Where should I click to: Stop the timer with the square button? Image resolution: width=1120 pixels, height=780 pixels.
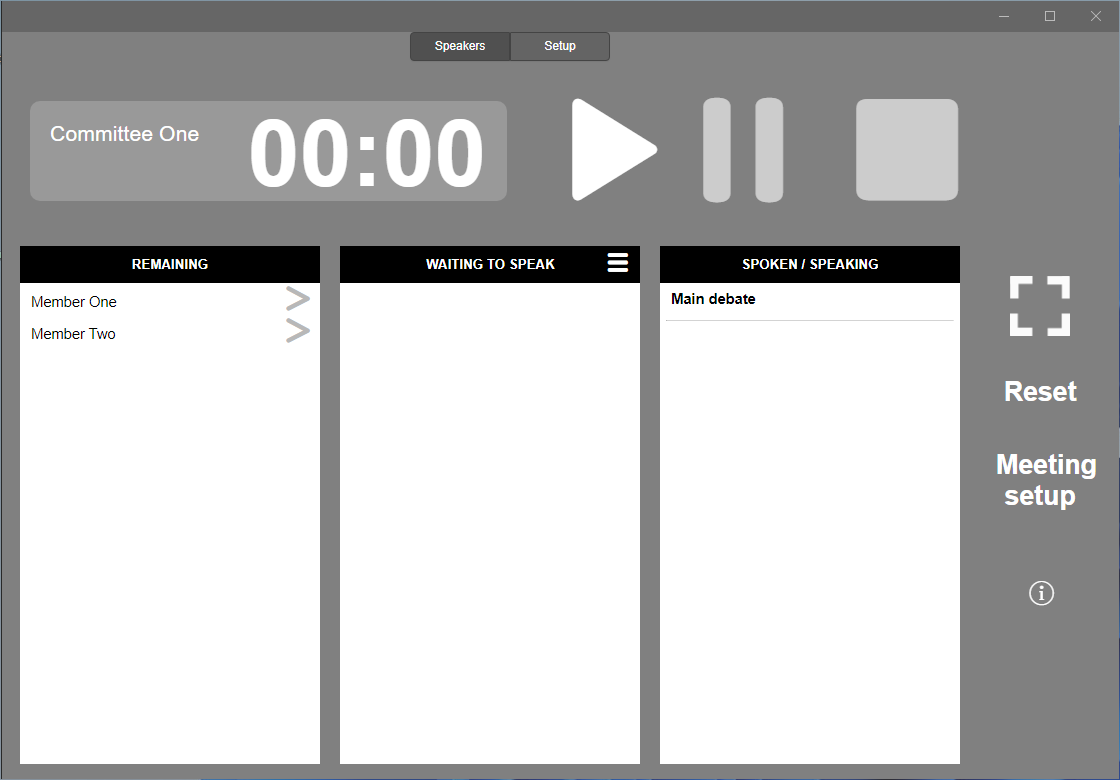click(907, 150)
